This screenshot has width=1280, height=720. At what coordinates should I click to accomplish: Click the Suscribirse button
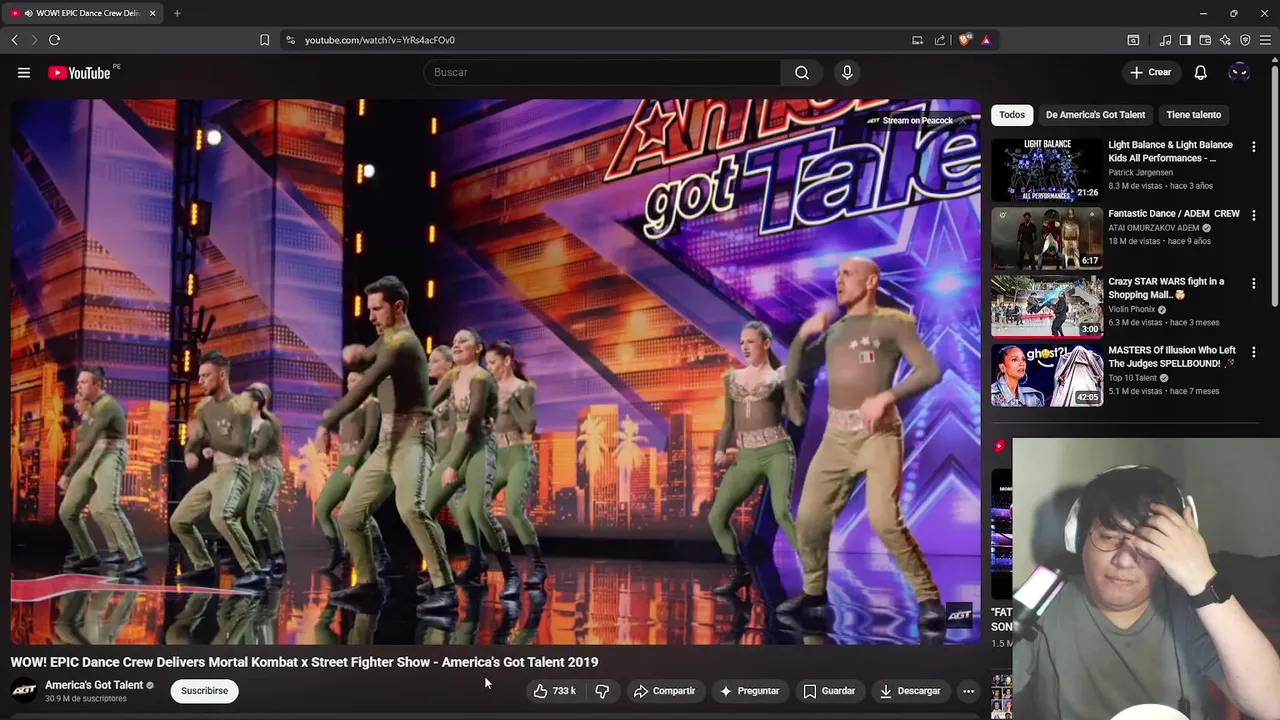(x=204, y=691)
